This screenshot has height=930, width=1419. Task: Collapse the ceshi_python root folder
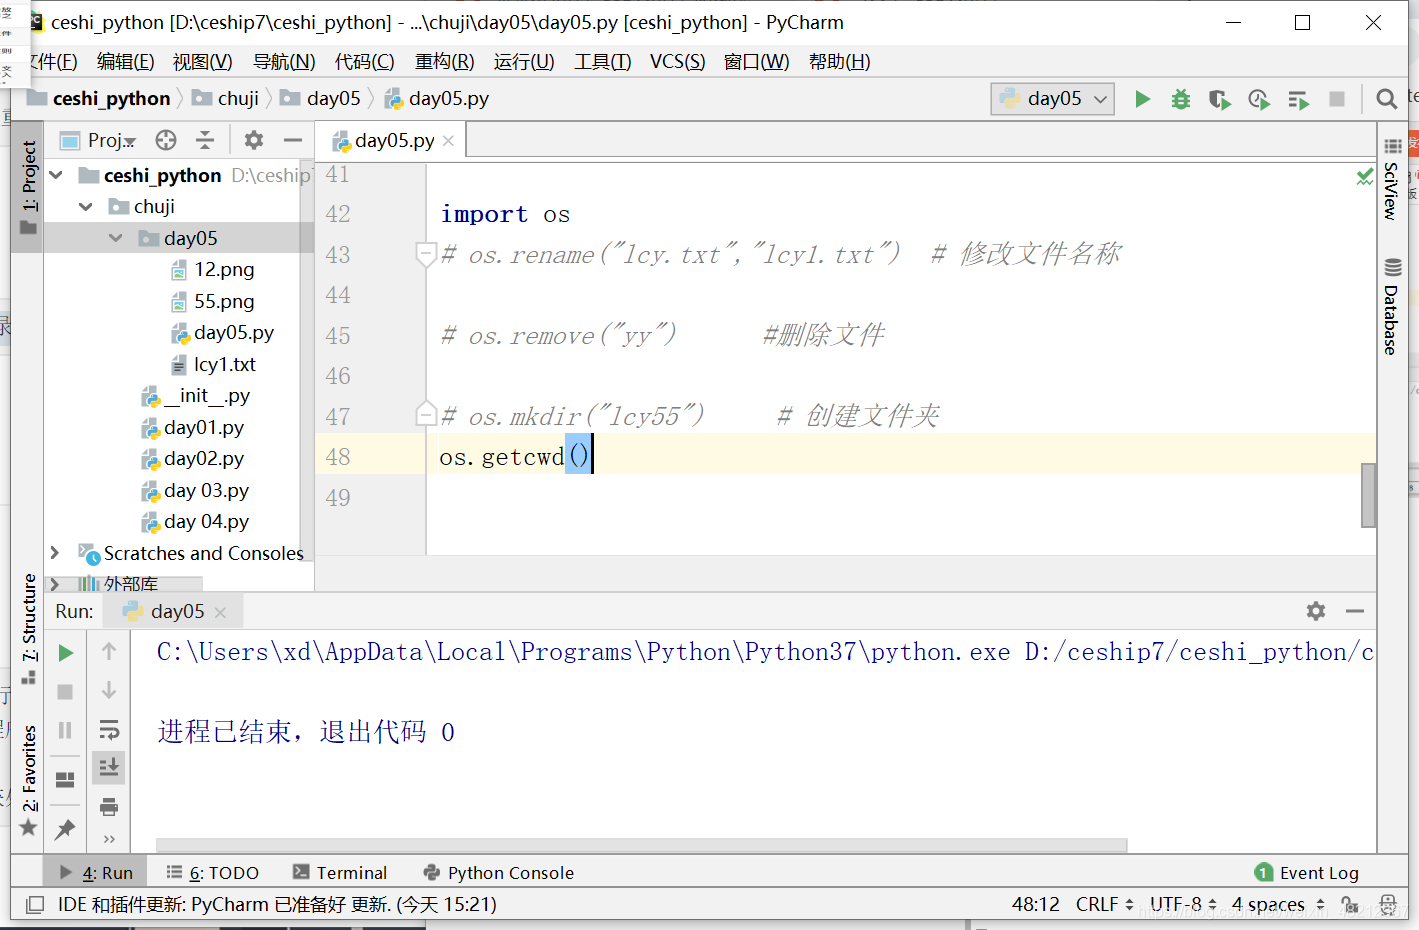[57, 176]
